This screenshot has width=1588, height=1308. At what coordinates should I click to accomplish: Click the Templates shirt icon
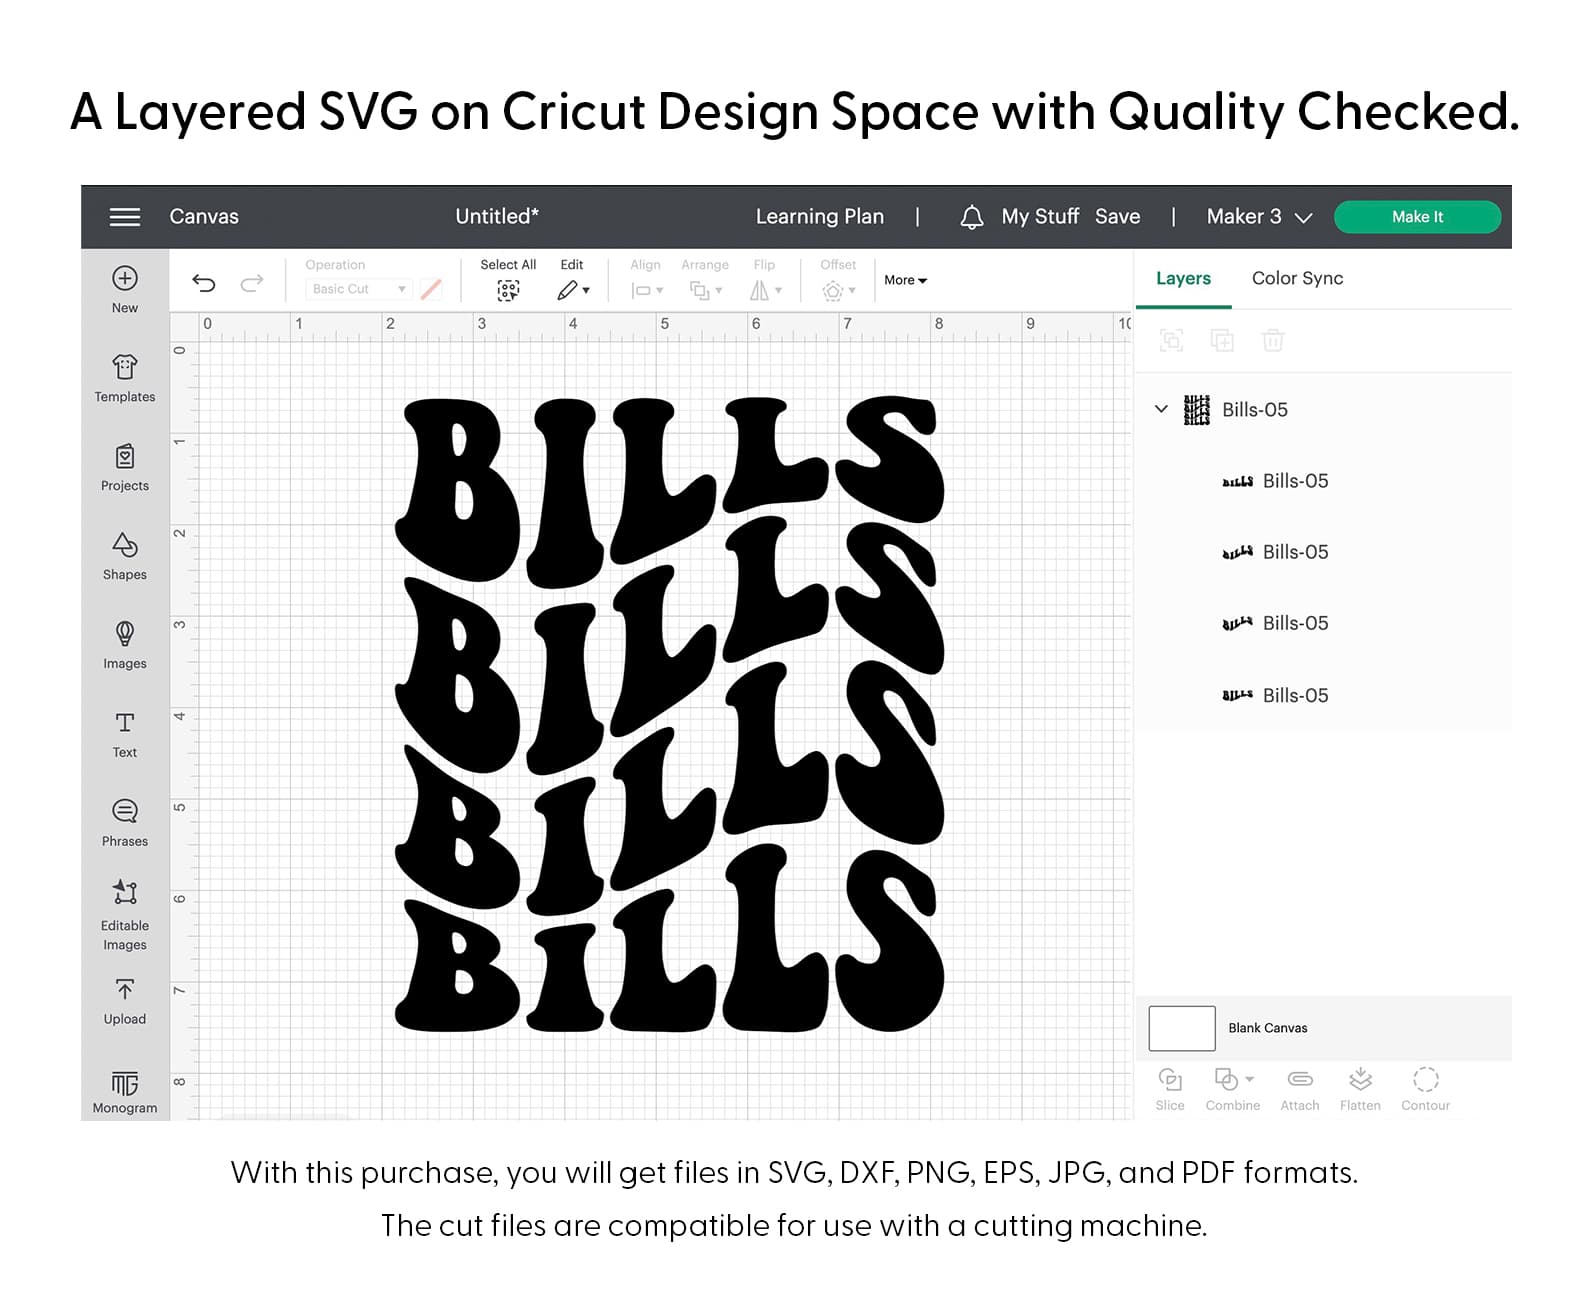click(124, 367)
